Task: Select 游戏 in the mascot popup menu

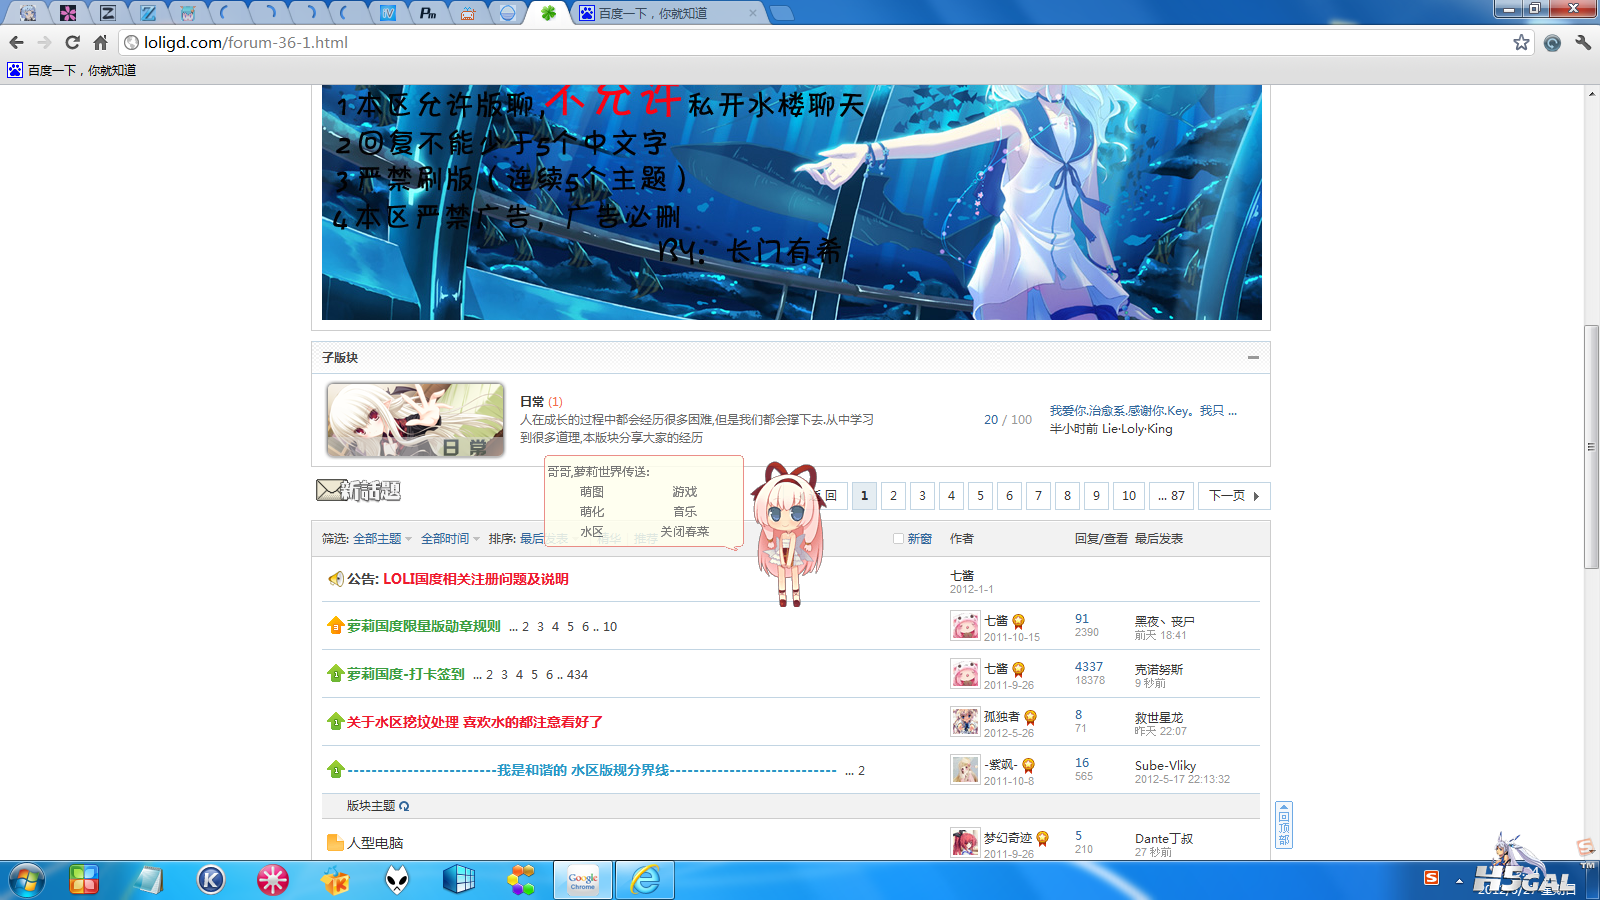Action: pos(684,492)
